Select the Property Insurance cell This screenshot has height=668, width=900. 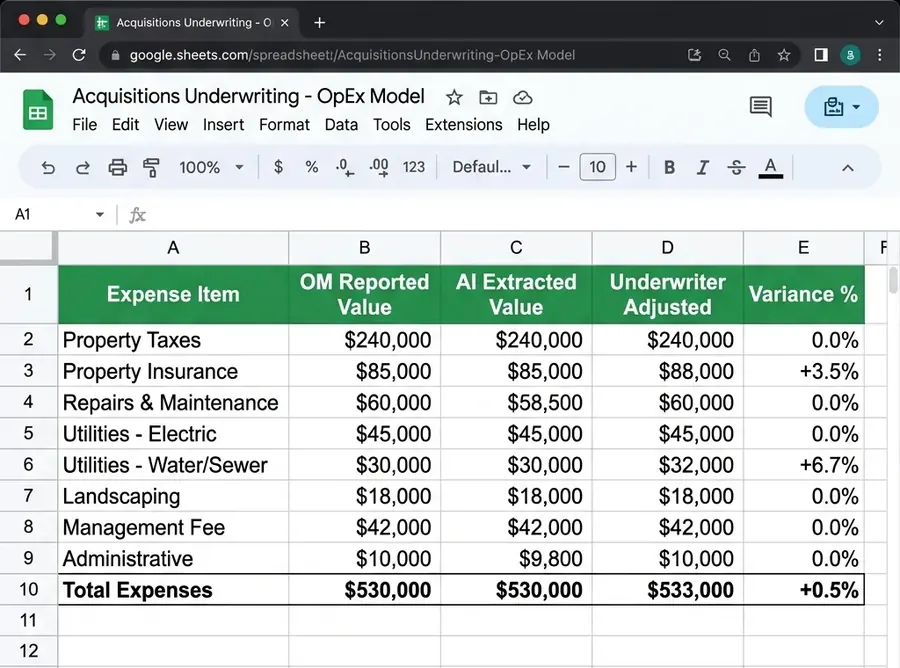pos(173,371)
